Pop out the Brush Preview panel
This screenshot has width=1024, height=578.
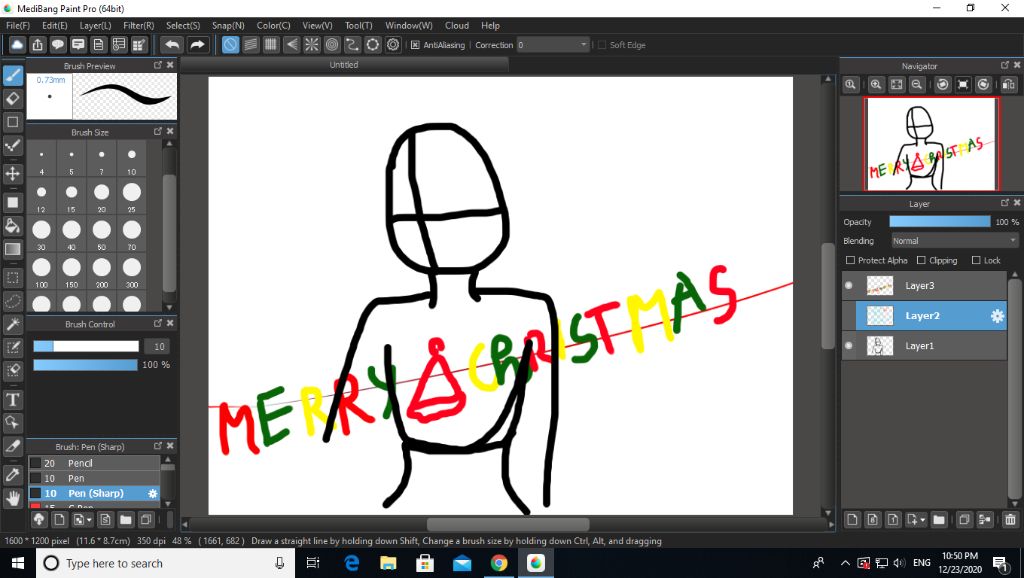[157, 65]
